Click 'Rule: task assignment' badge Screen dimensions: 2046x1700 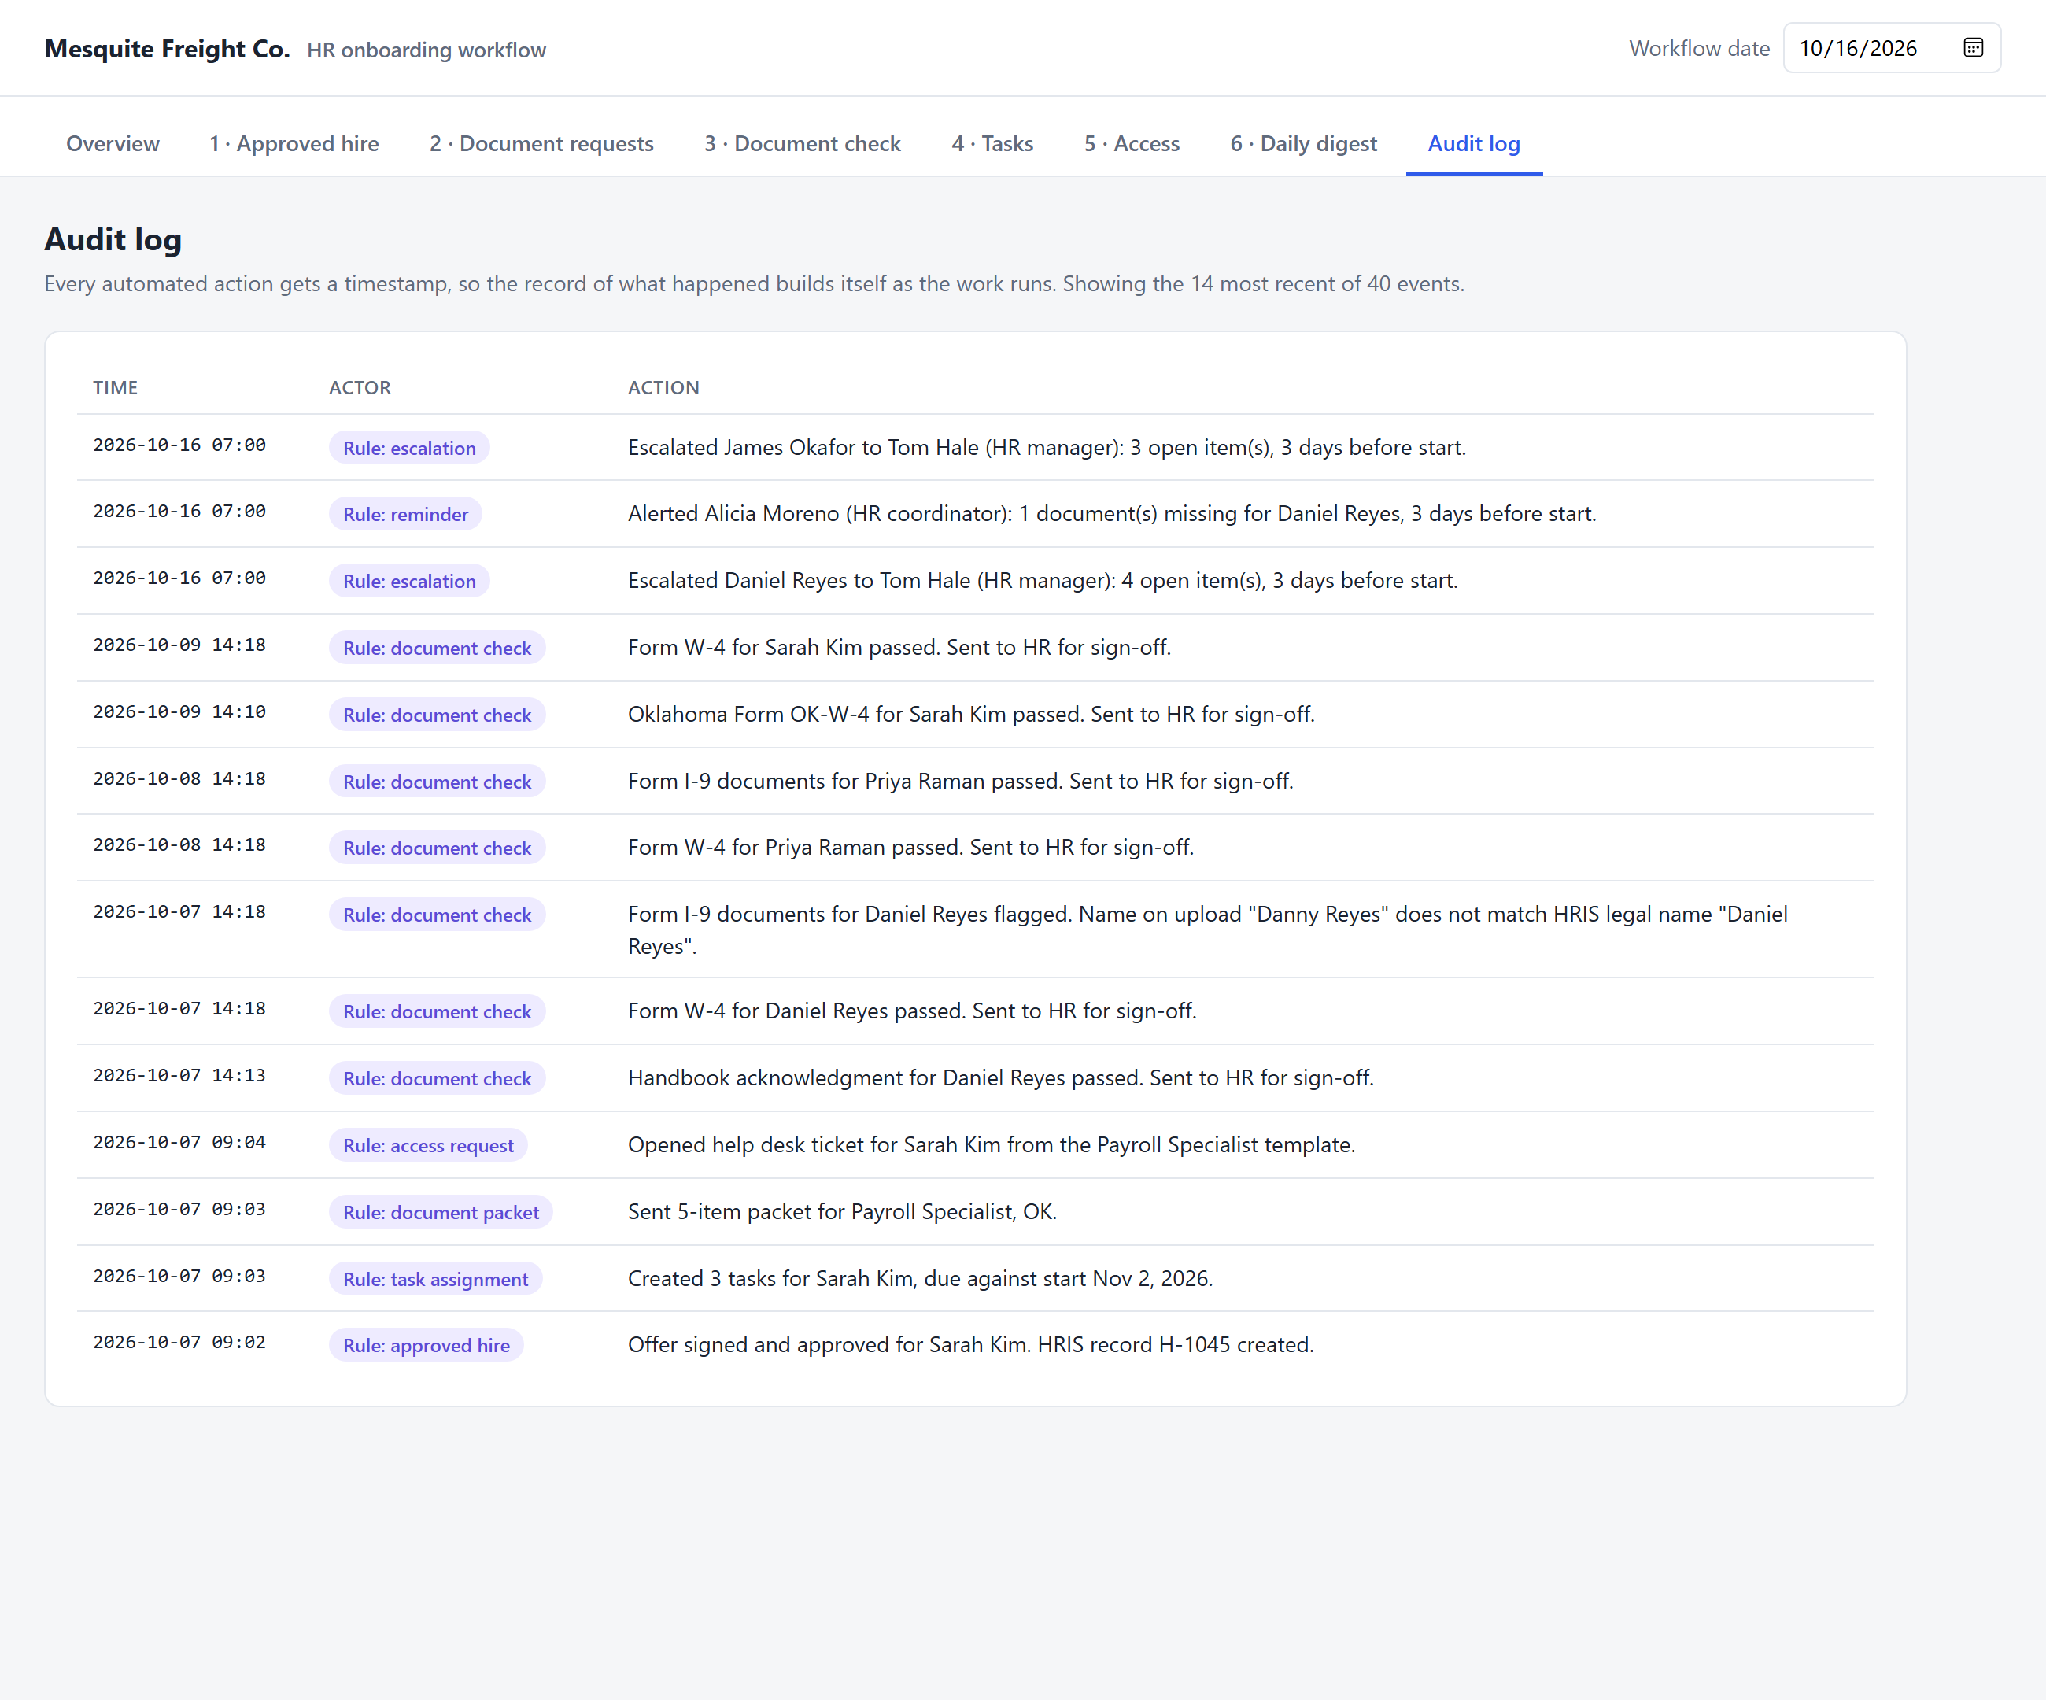click(x=435, y=1279)
